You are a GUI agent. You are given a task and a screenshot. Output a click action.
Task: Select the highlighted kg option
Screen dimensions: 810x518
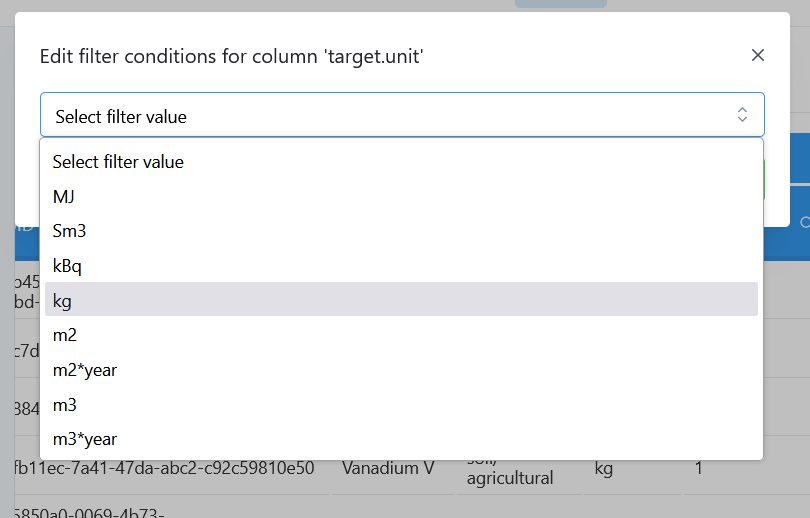401,299
